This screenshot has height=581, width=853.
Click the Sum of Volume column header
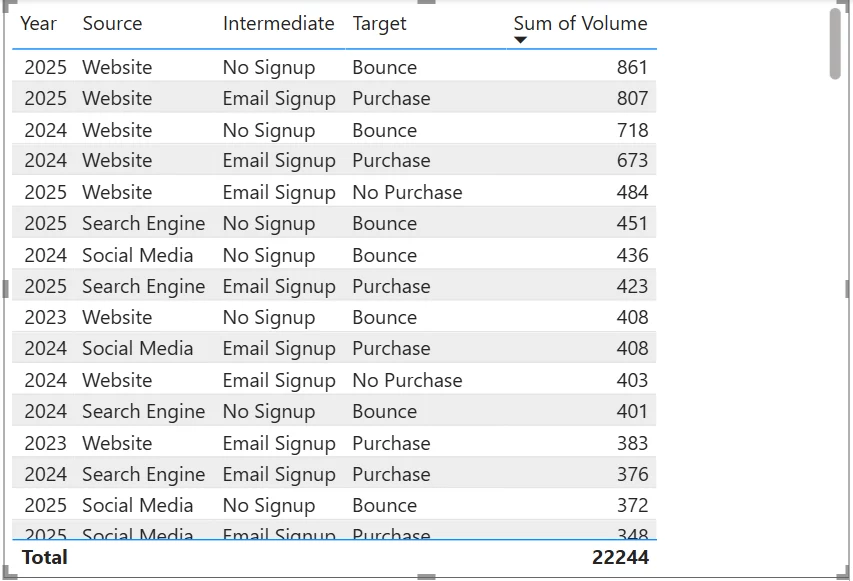tap(580, 23)
